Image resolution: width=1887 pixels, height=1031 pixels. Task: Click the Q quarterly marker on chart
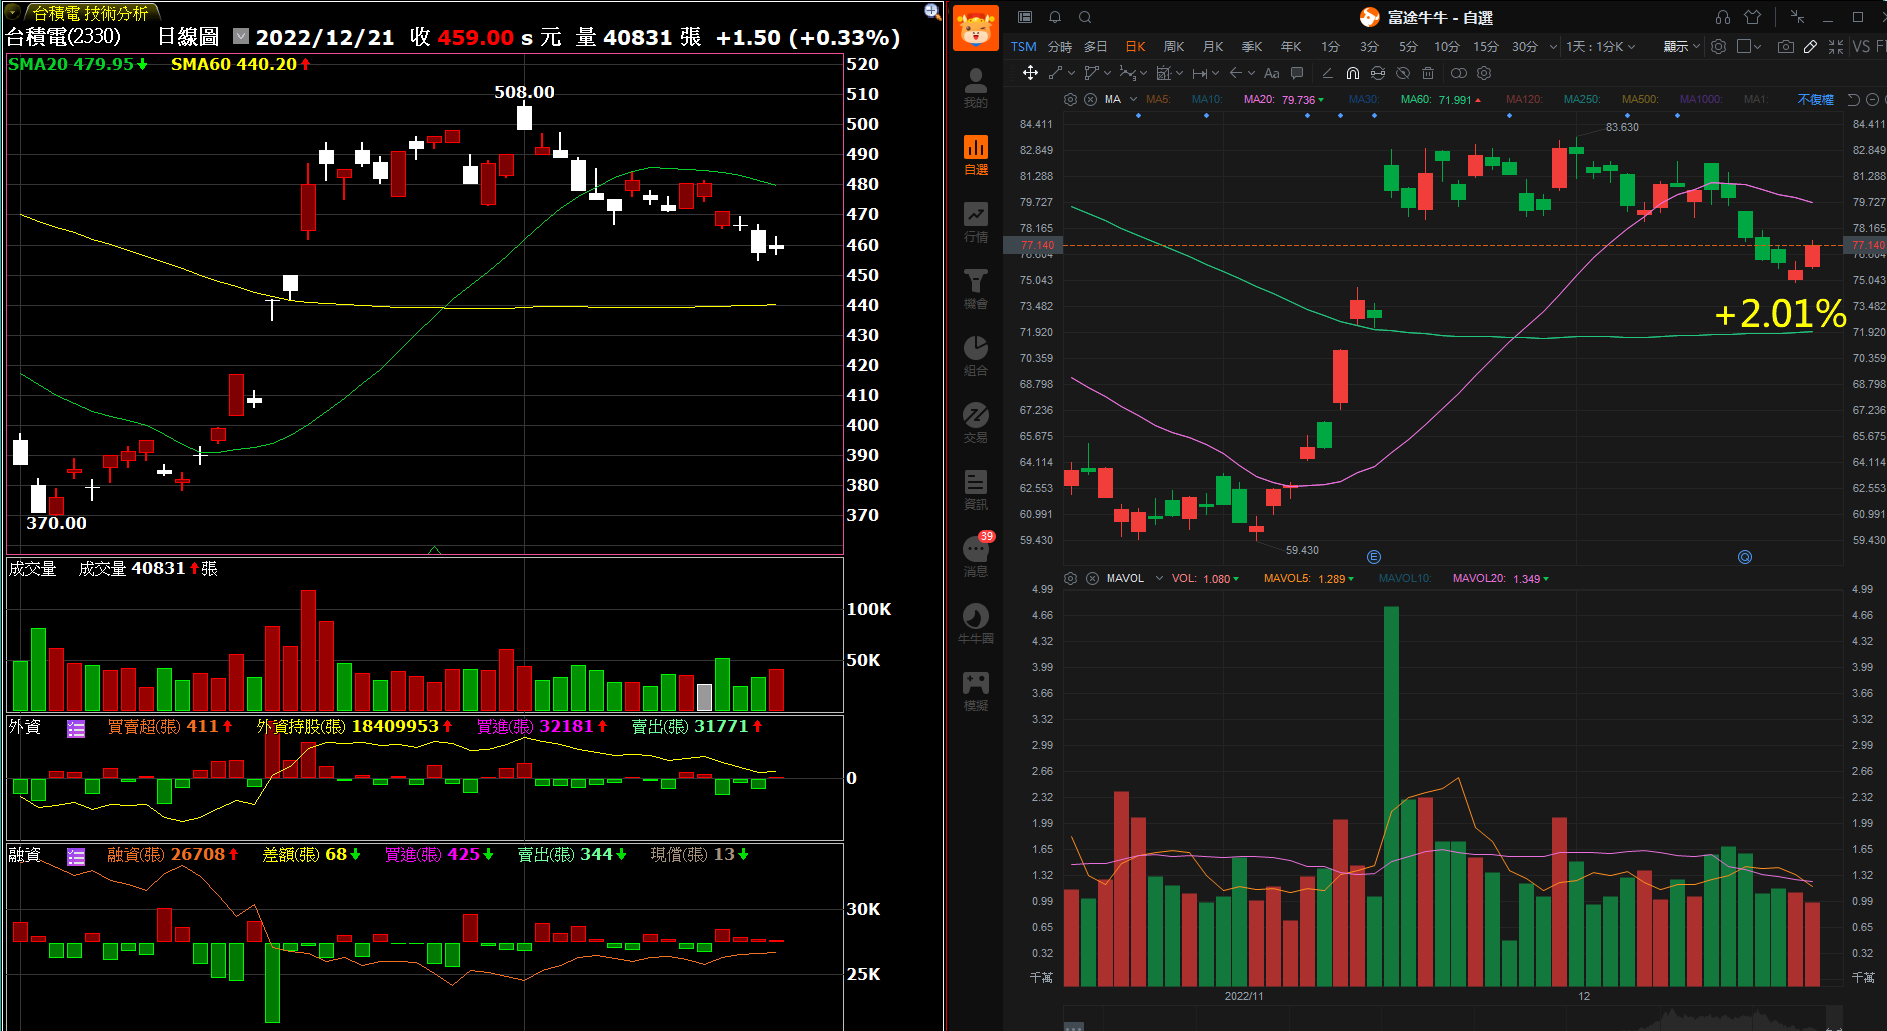[1744, 557]
